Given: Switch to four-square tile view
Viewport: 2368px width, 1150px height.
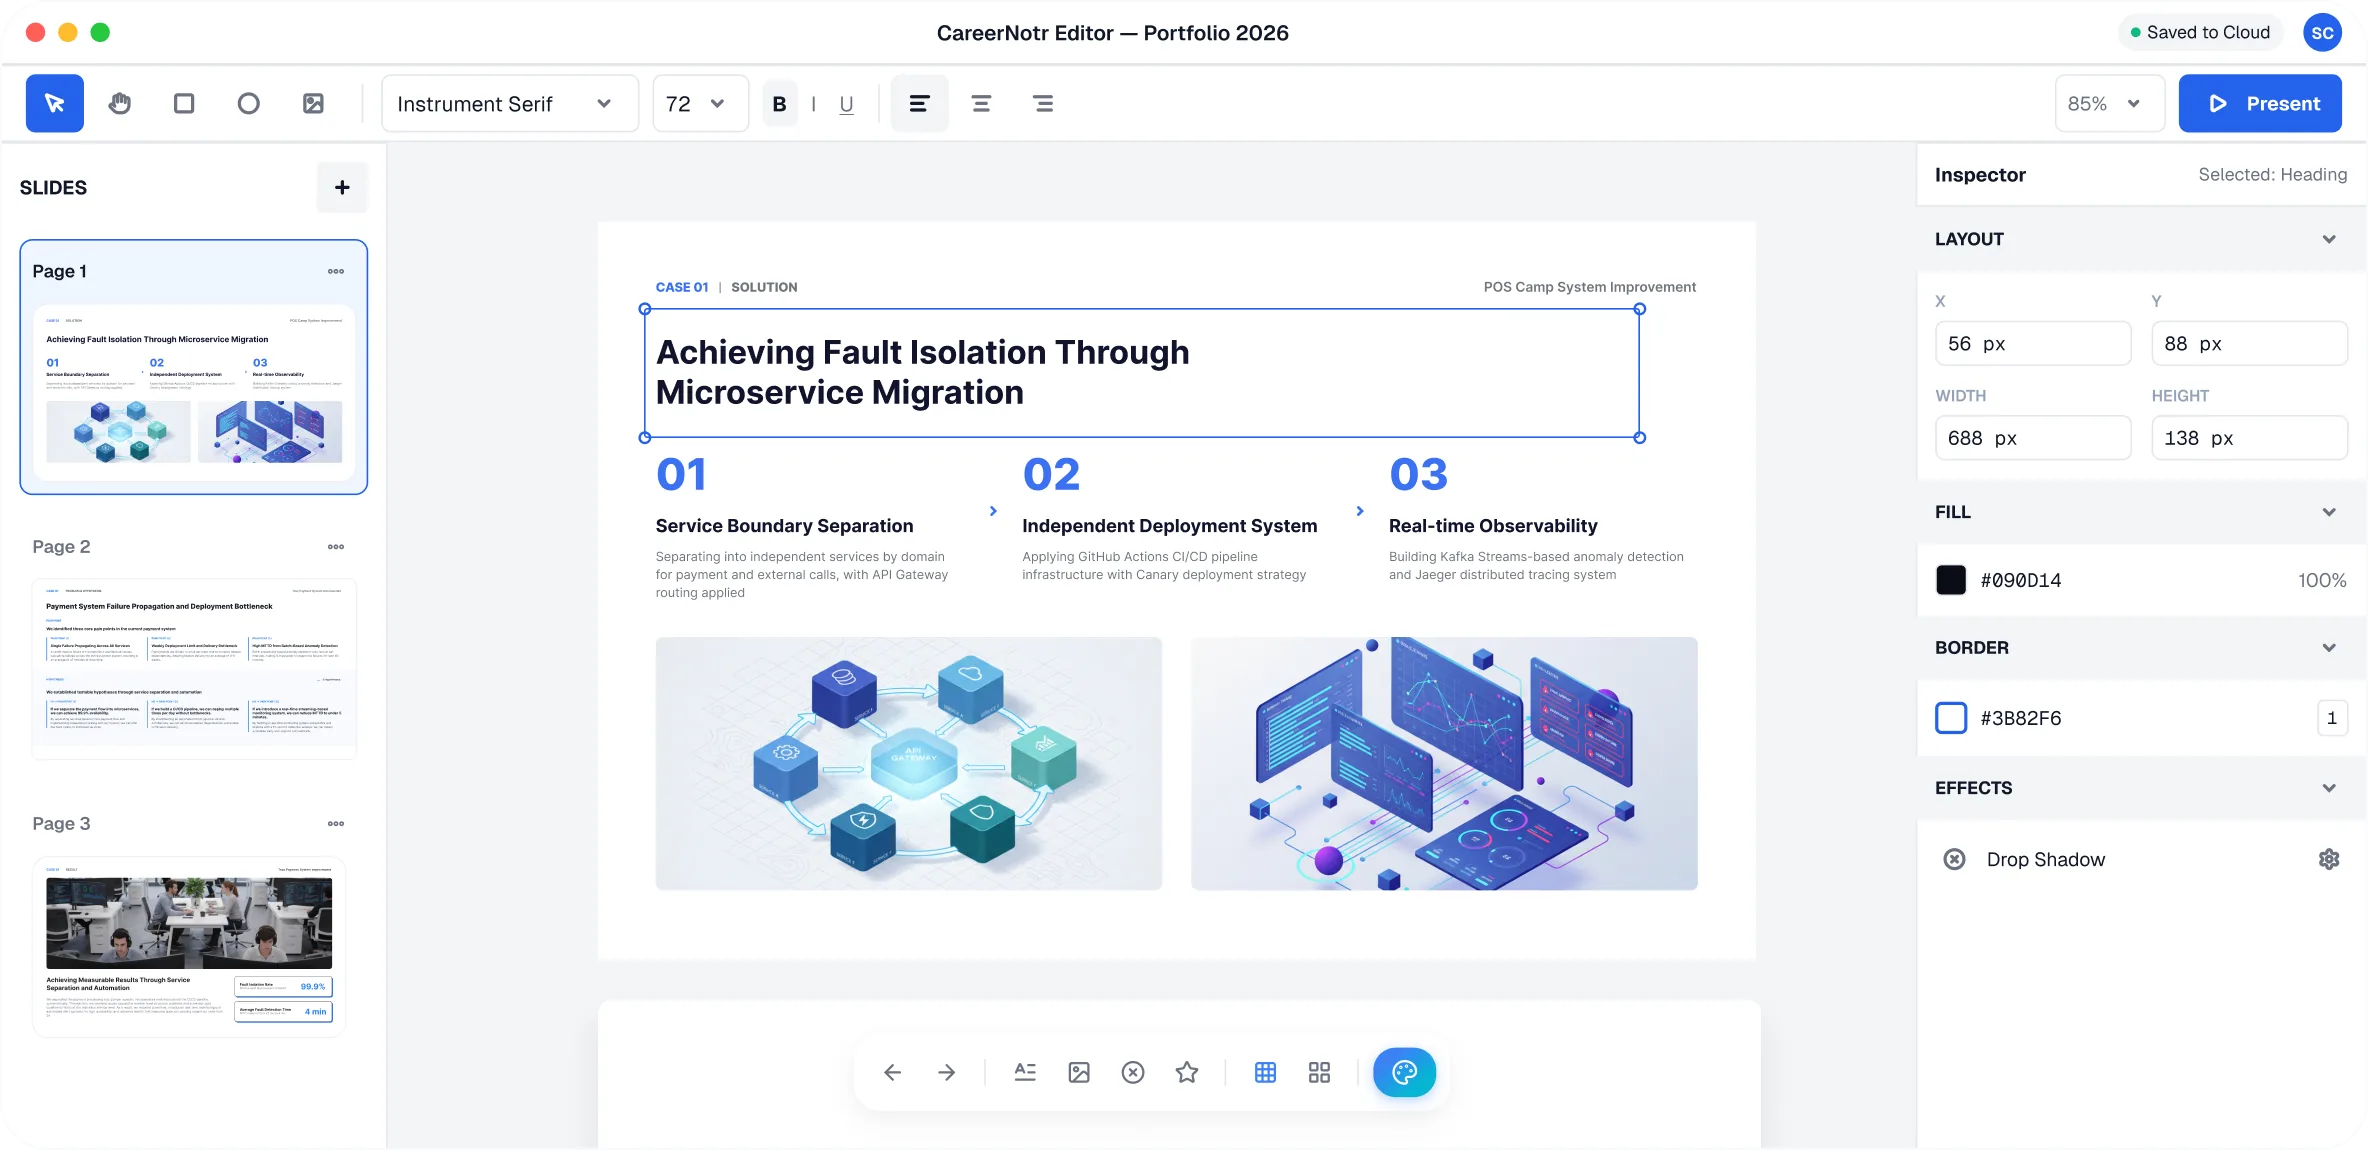Looking at the screenshot, I should 1319,1072.
